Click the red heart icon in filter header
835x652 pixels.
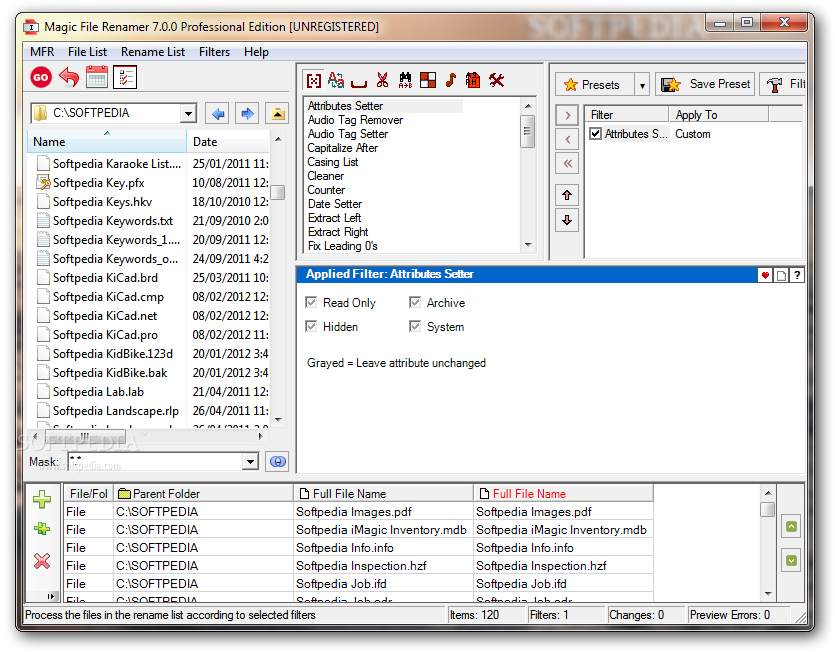(x=765, y=275)
